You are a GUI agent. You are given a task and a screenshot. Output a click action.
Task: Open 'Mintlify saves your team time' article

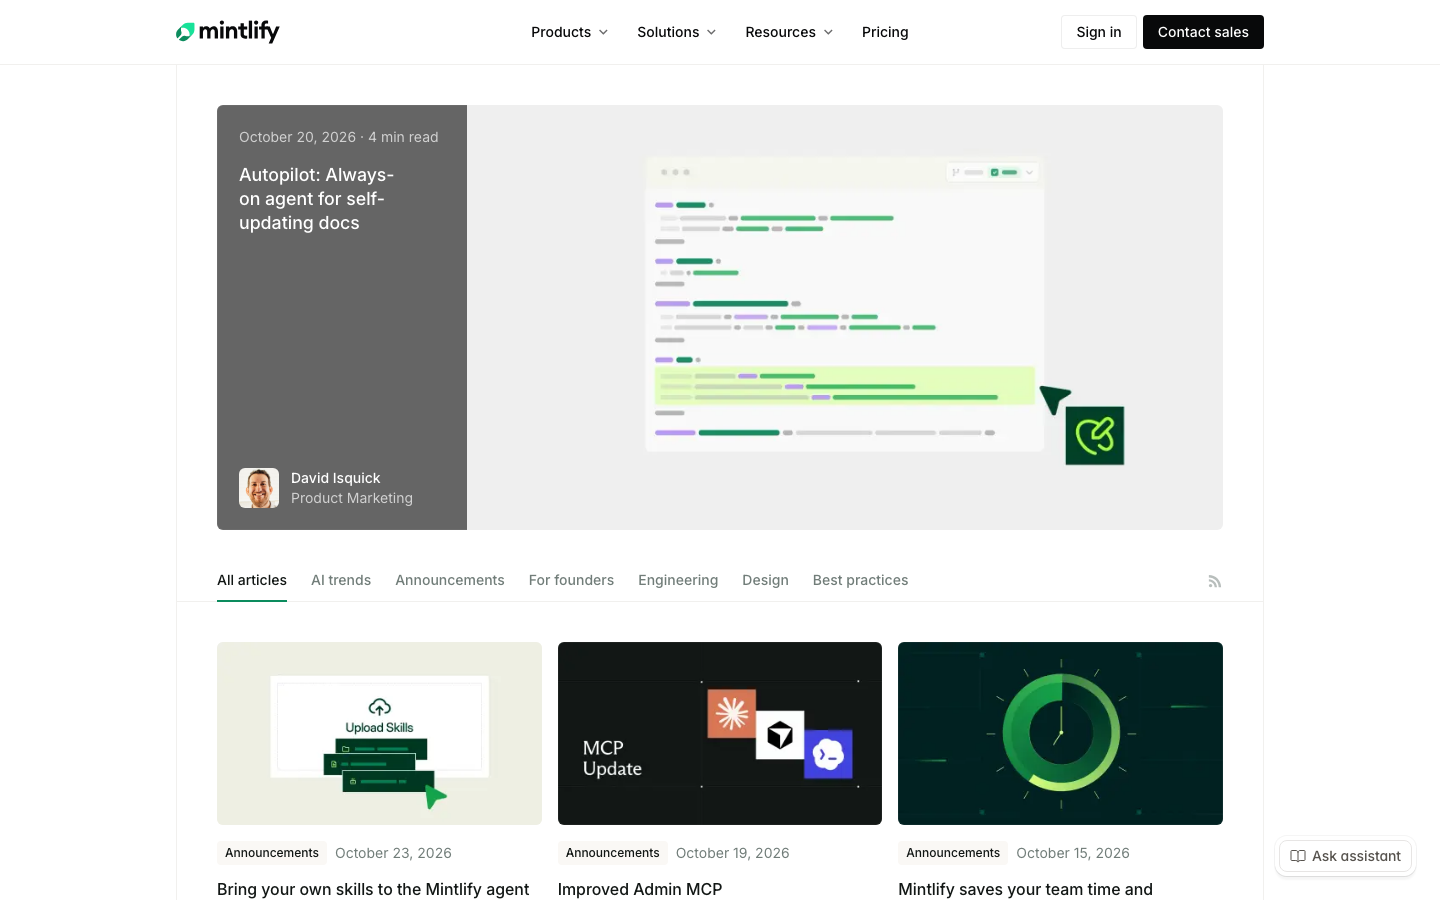[x=1025, y=889]
